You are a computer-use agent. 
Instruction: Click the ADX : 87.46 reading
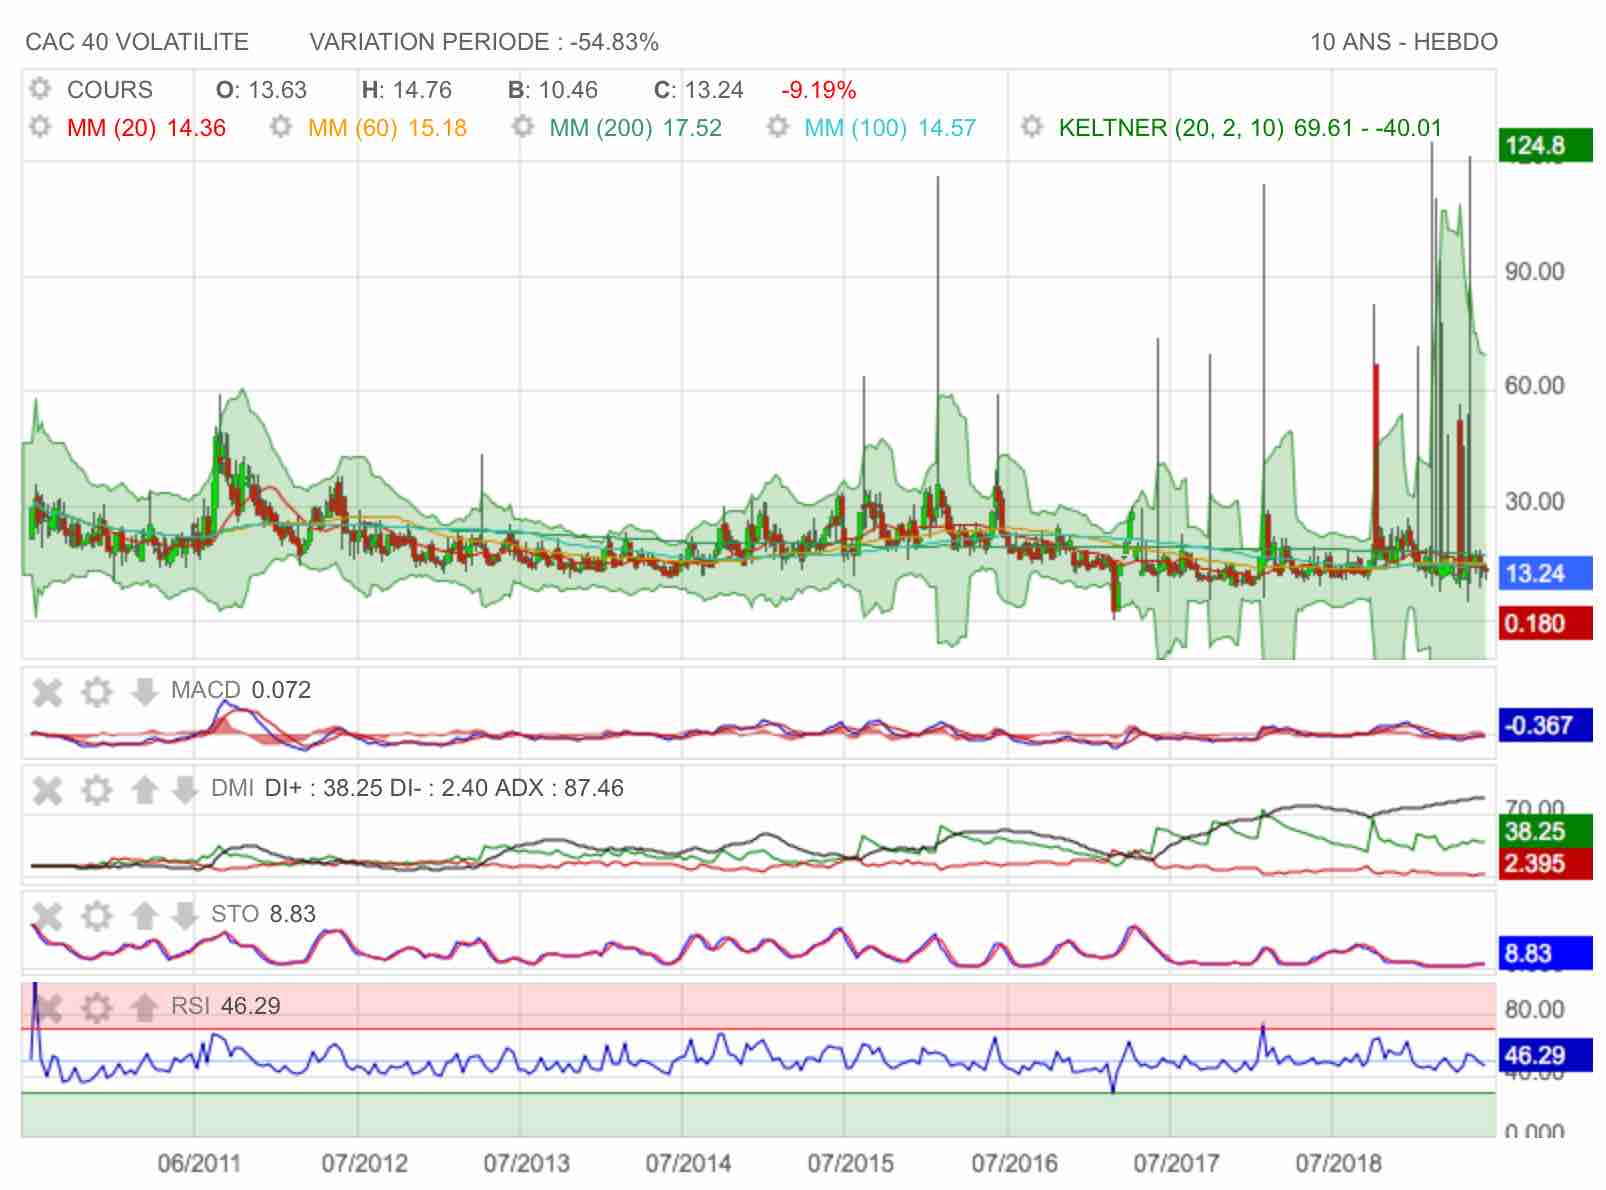[560, 788]
